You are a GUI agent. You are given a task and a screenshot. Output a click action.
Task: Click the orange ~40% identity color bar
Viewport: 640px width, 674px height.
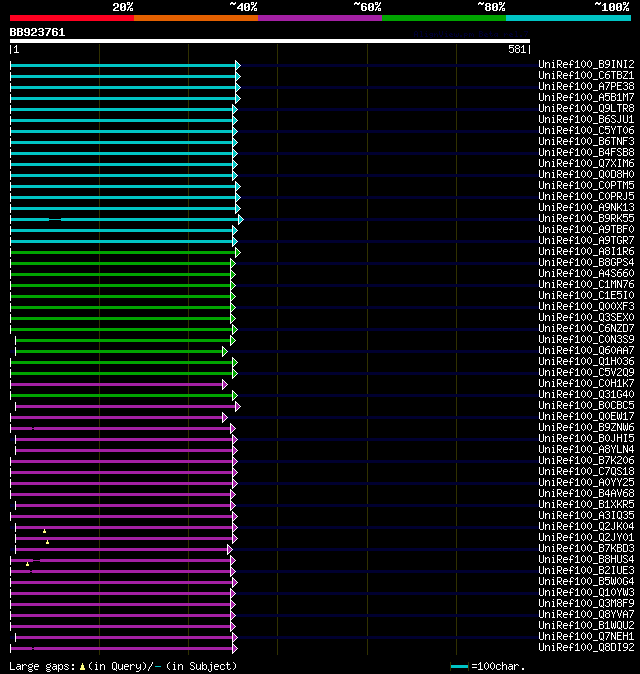(x=196, y=18)
